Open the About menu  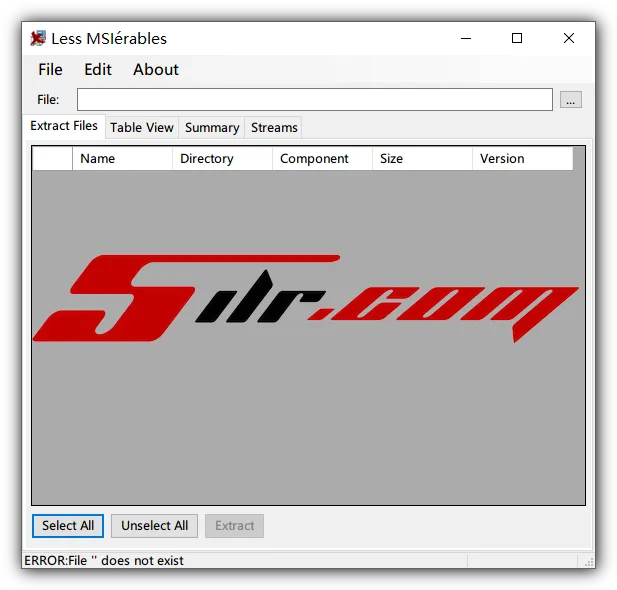click(156, 70)
